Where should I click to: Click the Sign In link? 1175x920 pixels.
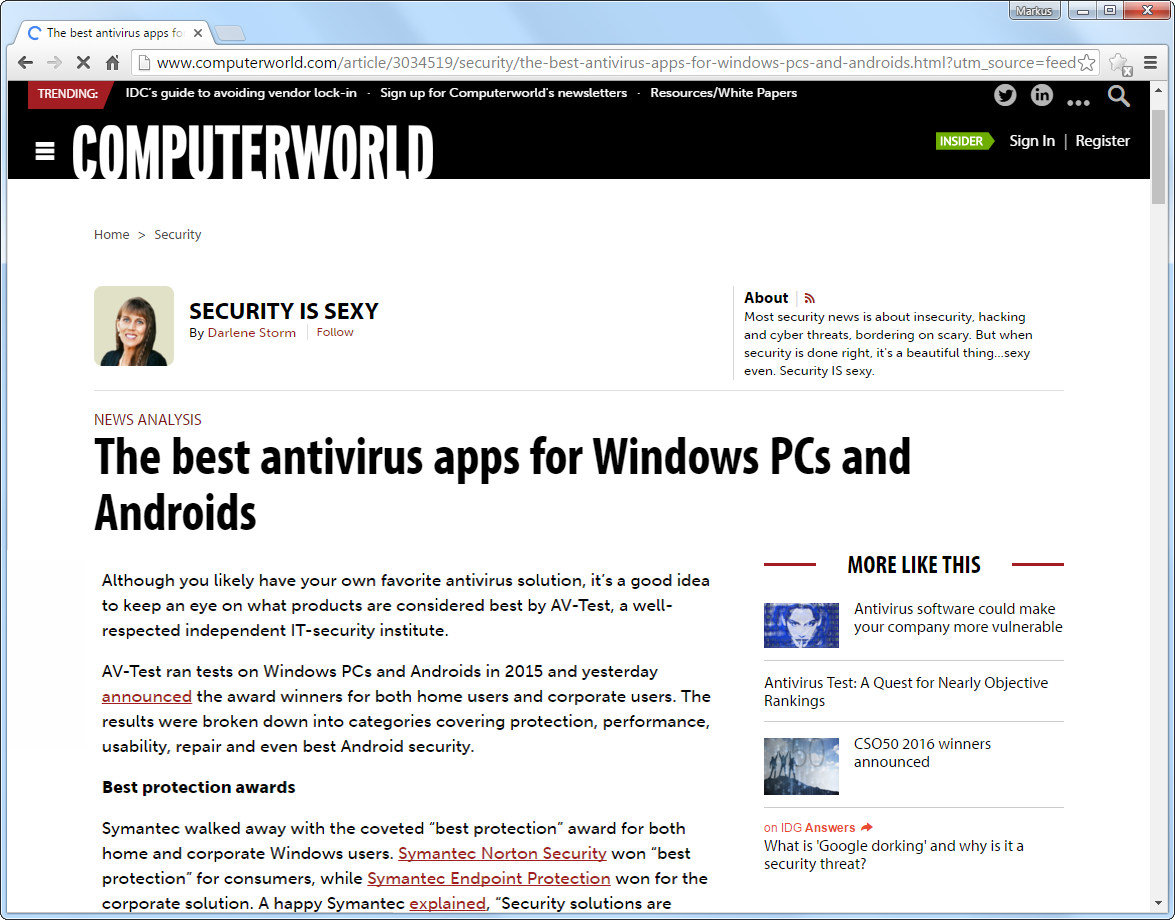1031,141
